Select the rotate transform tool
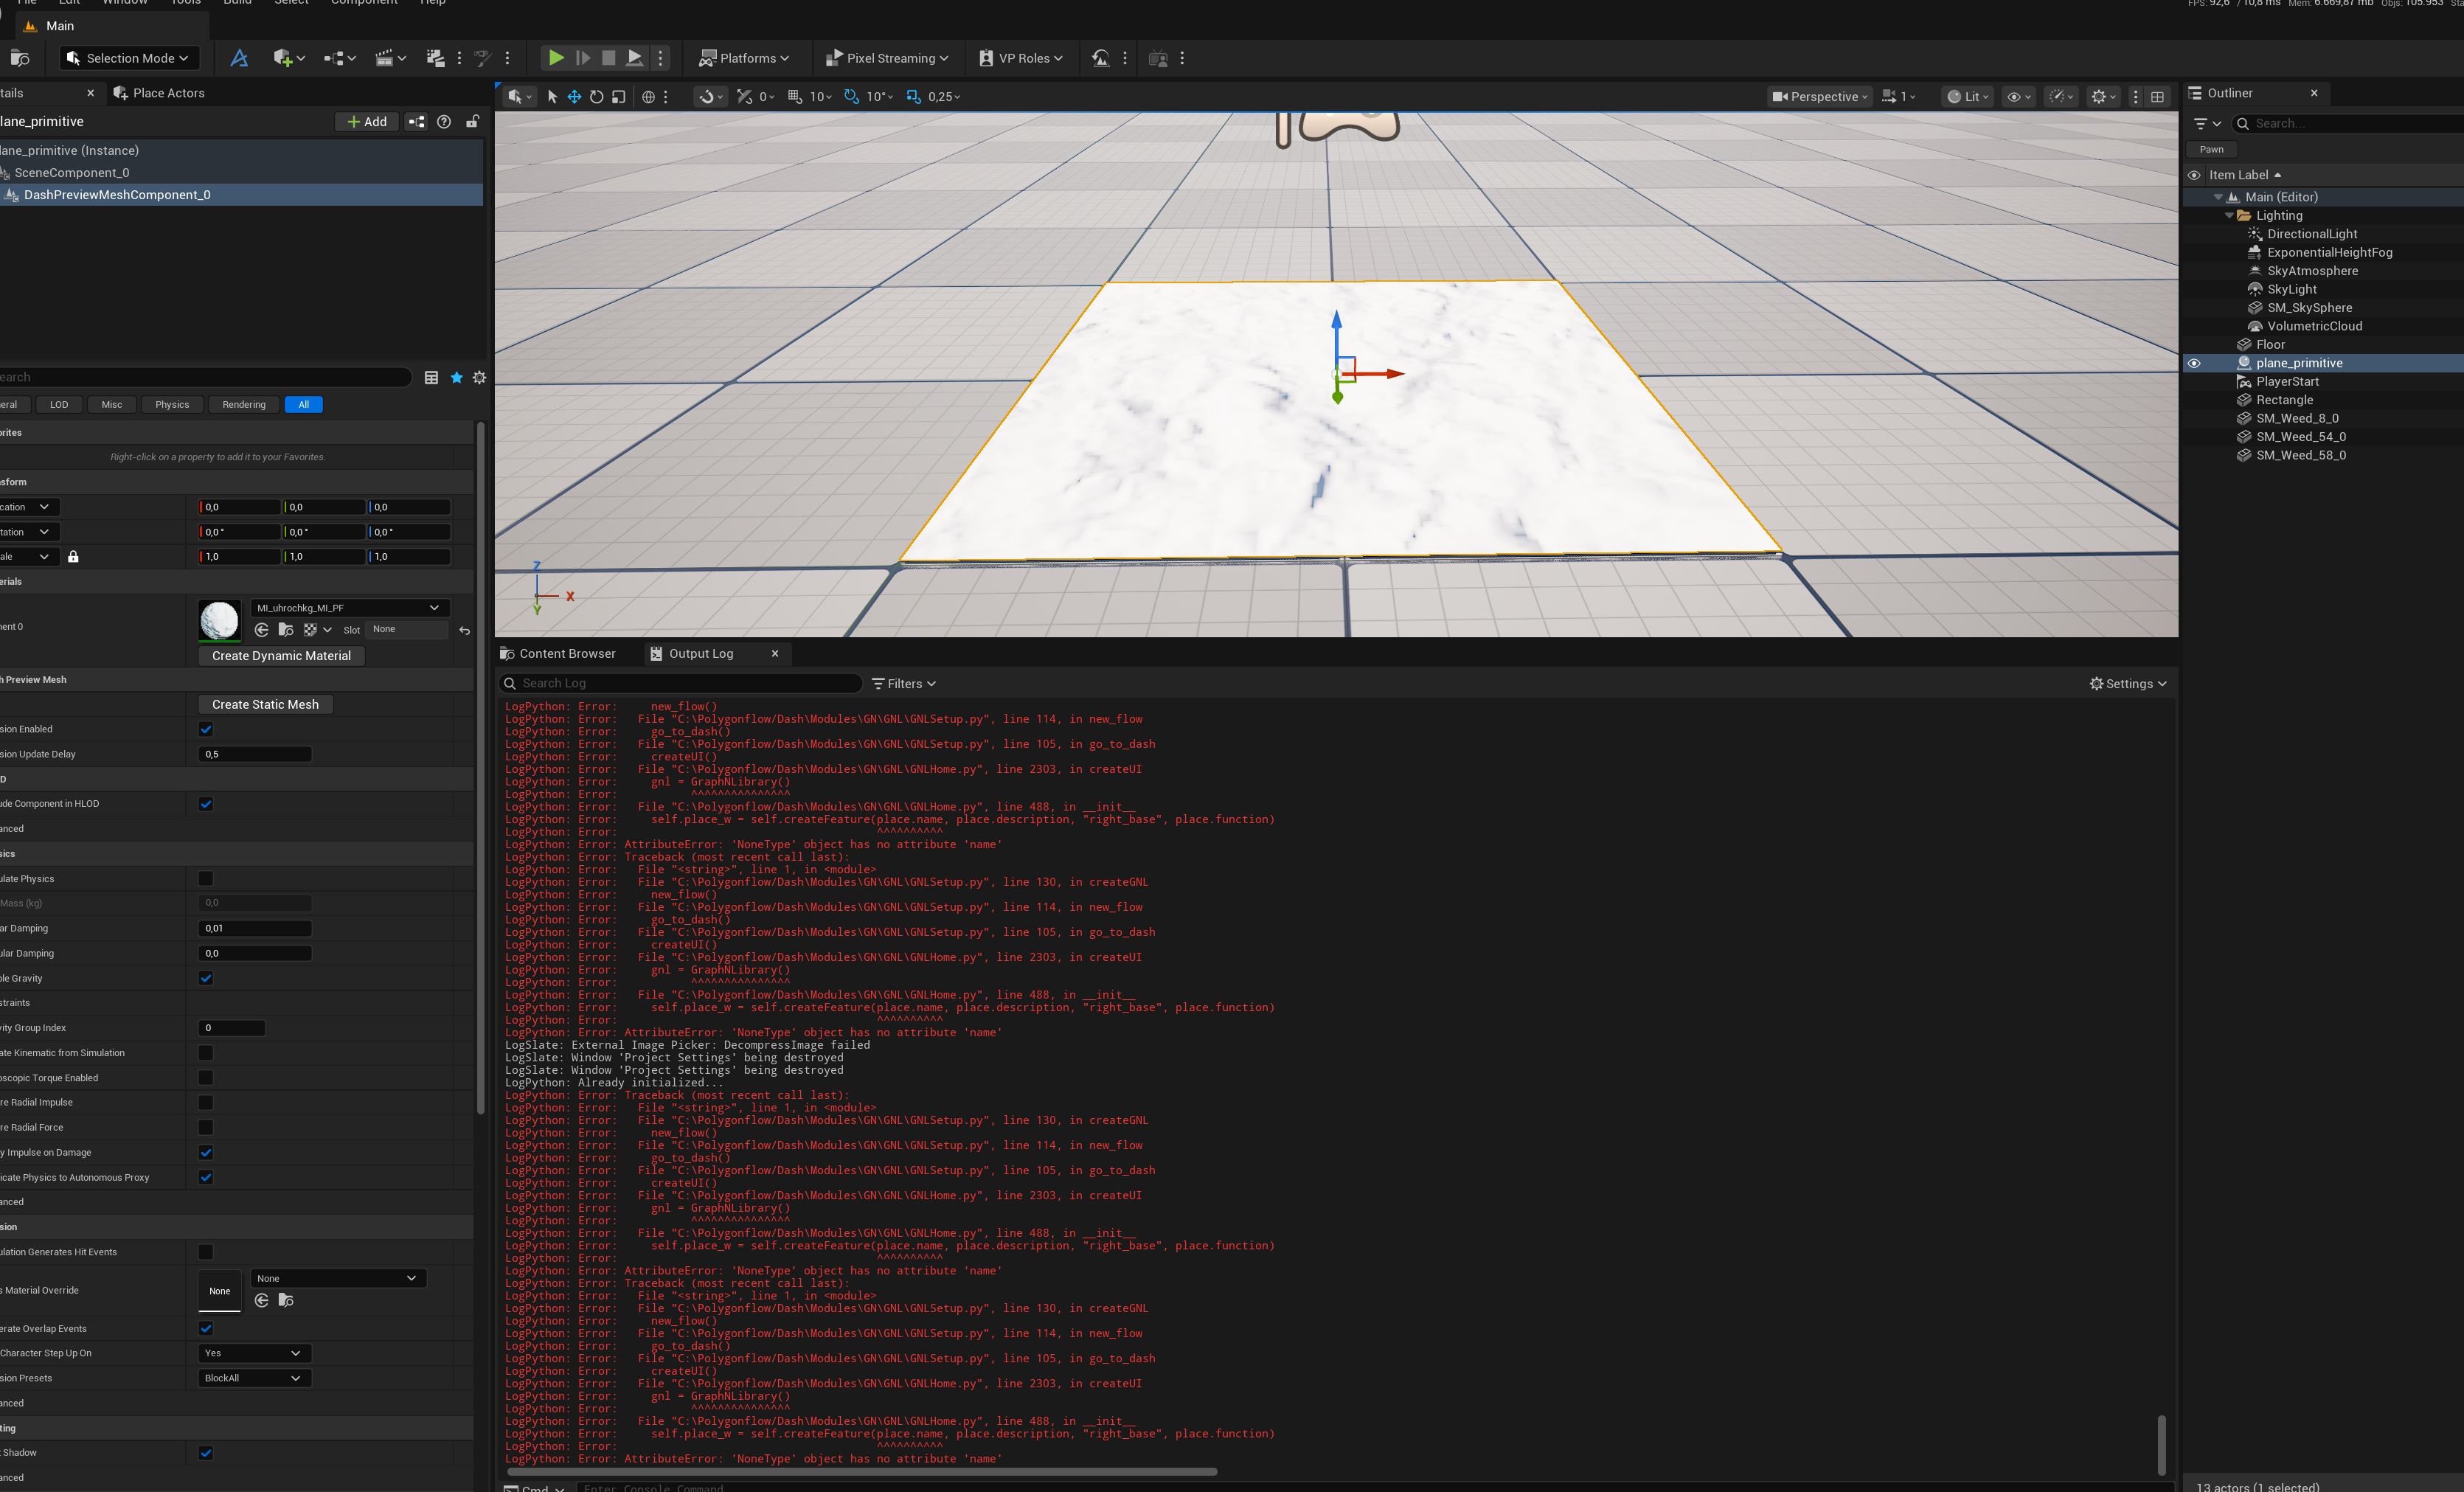Viewport: 2464px width, 1492px height. click(596, 97)
